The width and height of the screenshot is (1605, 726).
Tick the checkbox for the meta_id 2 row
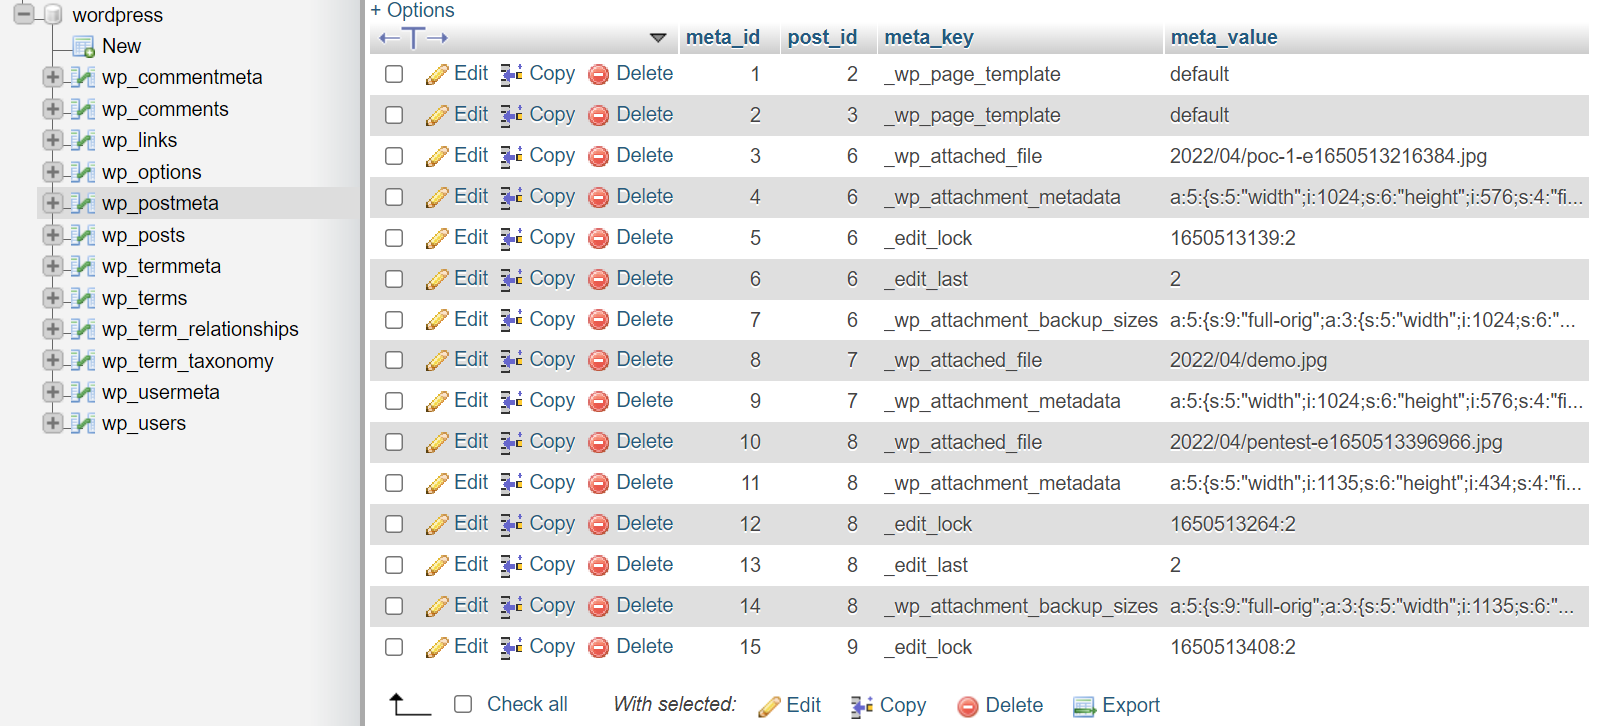(394, 115)
